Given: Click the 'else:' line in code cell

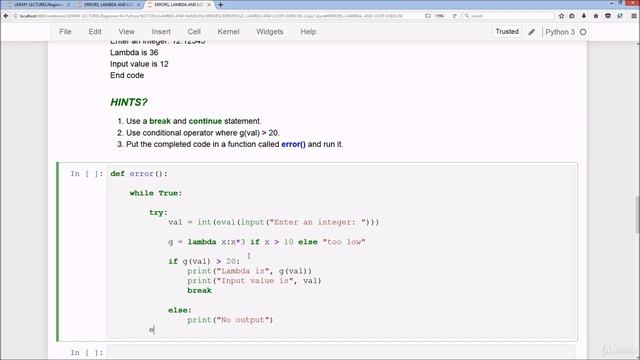Looking at the screenshot, I should click(x=180, y=310).
